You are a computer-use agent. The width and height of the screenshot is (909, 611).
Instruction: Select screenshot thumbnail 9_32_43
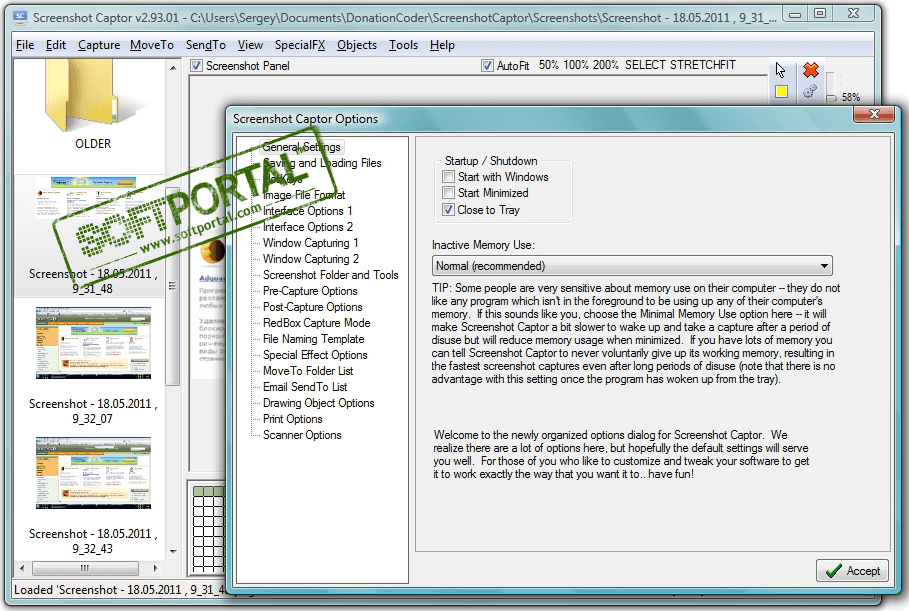pyautogui.click(x=93, y=473)
